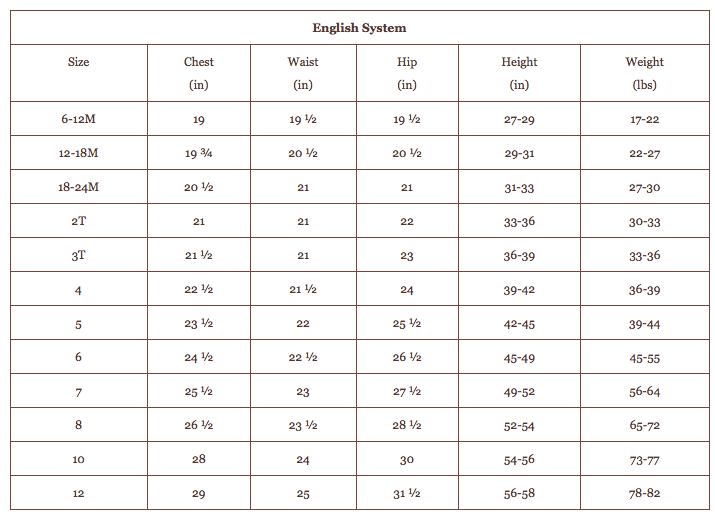Select the Hip (in) column header

pyautogui.click(x=407, y=72)
